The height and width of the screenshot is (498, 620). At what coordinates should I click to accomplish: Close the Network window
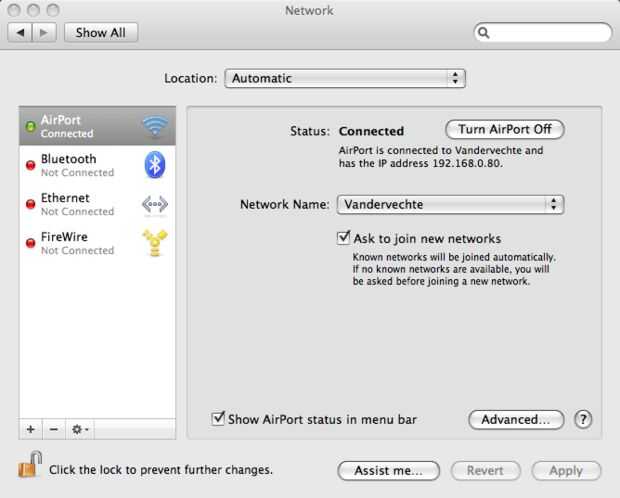(x=14, y=10)
